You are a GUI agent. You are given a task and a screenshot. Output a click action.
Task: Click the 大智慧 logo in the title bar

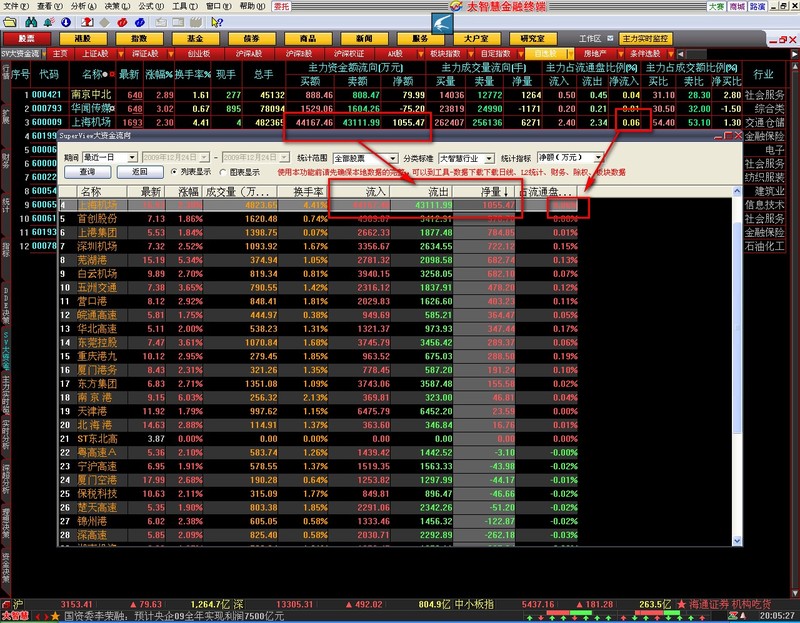(x=456, y=6)
